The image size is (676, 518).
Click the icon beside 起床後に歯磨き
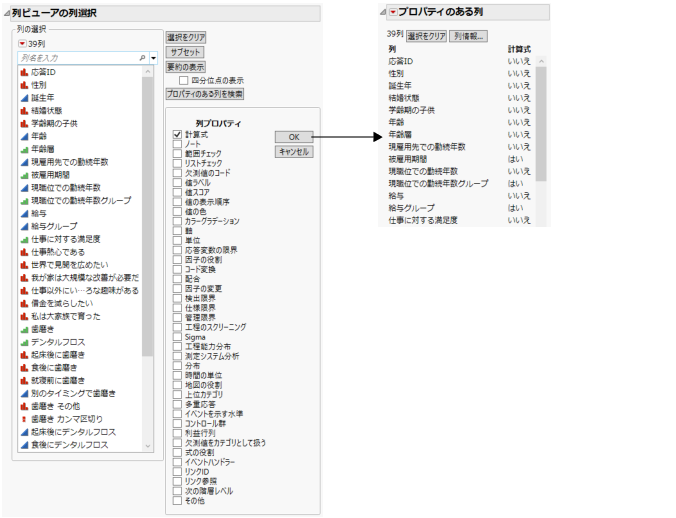tap(25, 355)
